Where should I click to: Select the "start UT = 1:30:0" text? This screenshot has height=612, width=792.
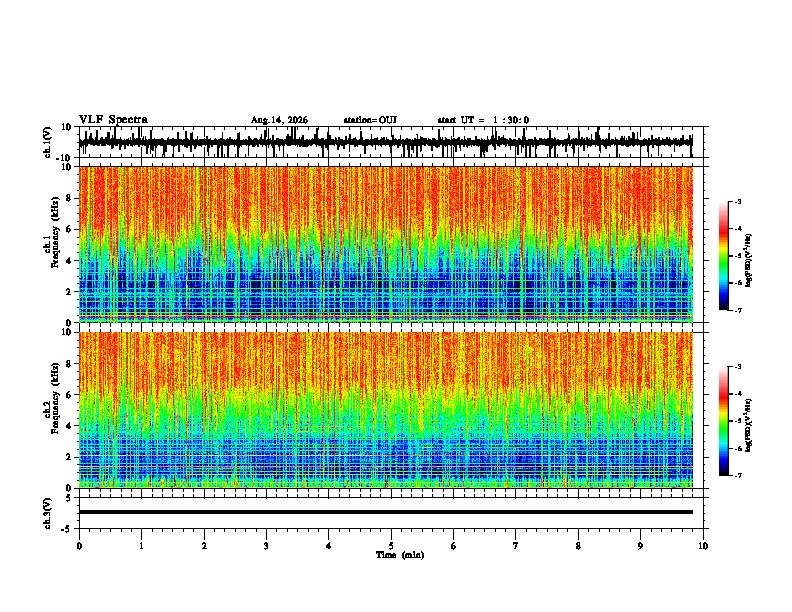[x=483, y=120]
